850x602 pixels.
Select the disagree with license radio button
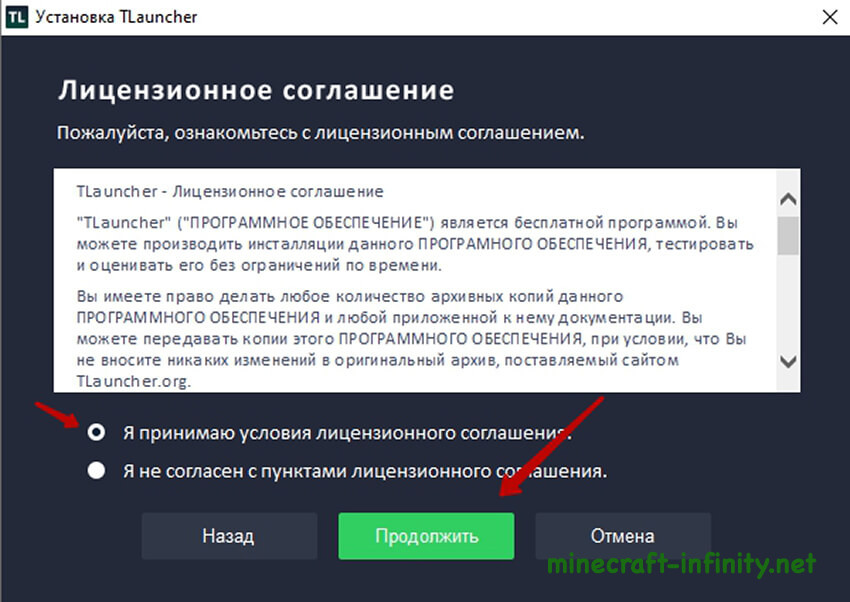(x=96, y=470)
